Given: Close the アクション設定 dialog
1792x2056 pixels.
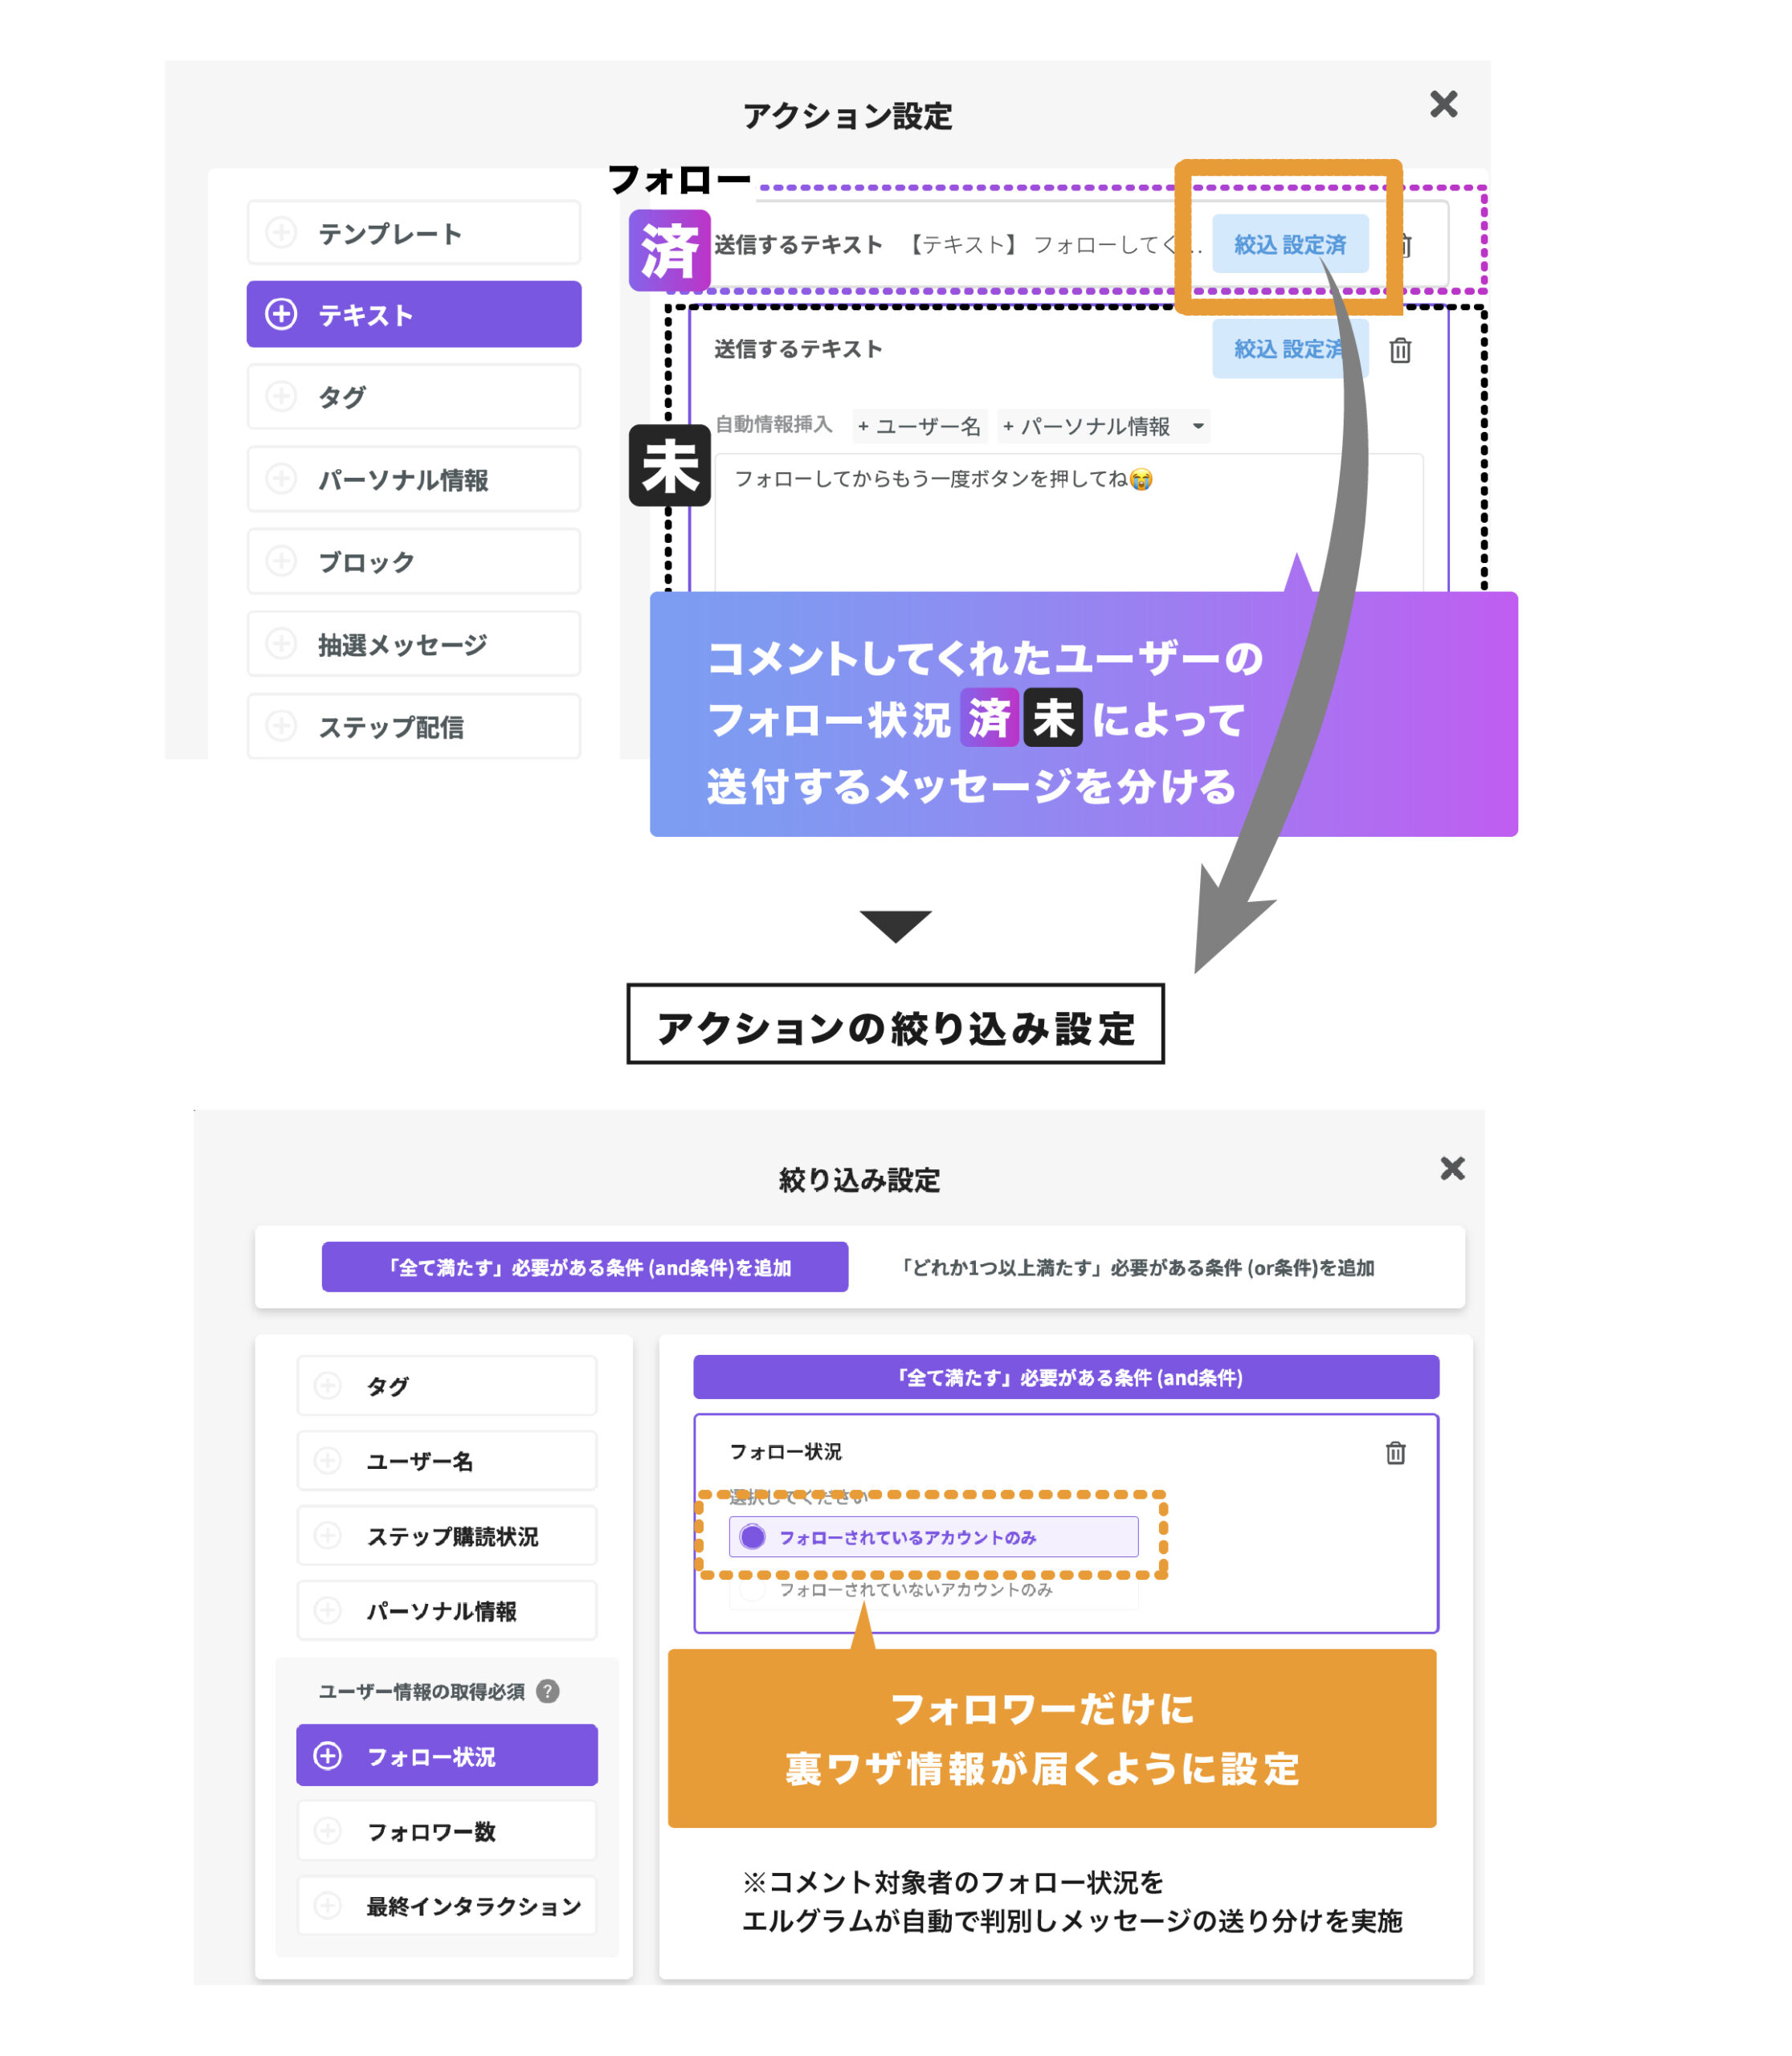Looking at the screenshot, I should coord(1443,104).
